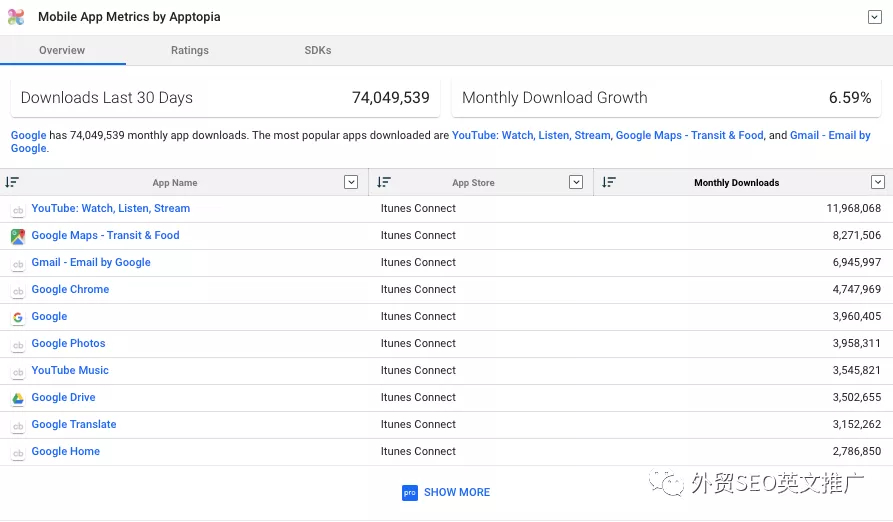Image resolution: width=893 pixels, height=522 pixels.
Task: Click the Google Chrome row placeholder icon
Action: pyautogui.click(x=18, y=291)
